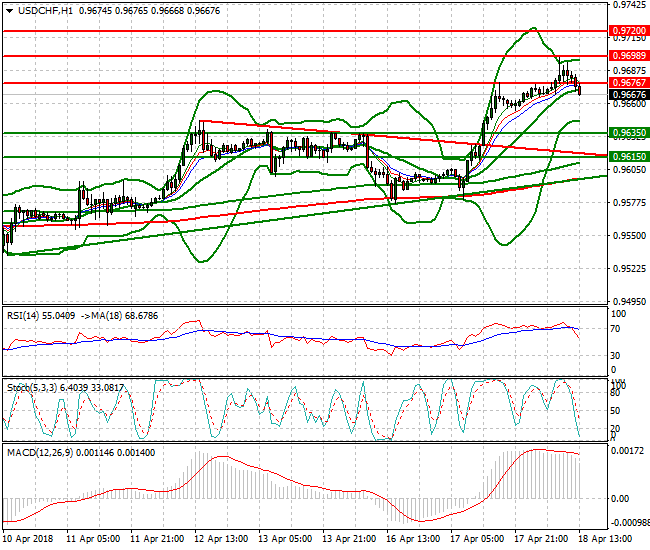Click the 12 Apr 13:00 time label
The width and height of the screenshot is (650, 550).
(x=221, y=539)
